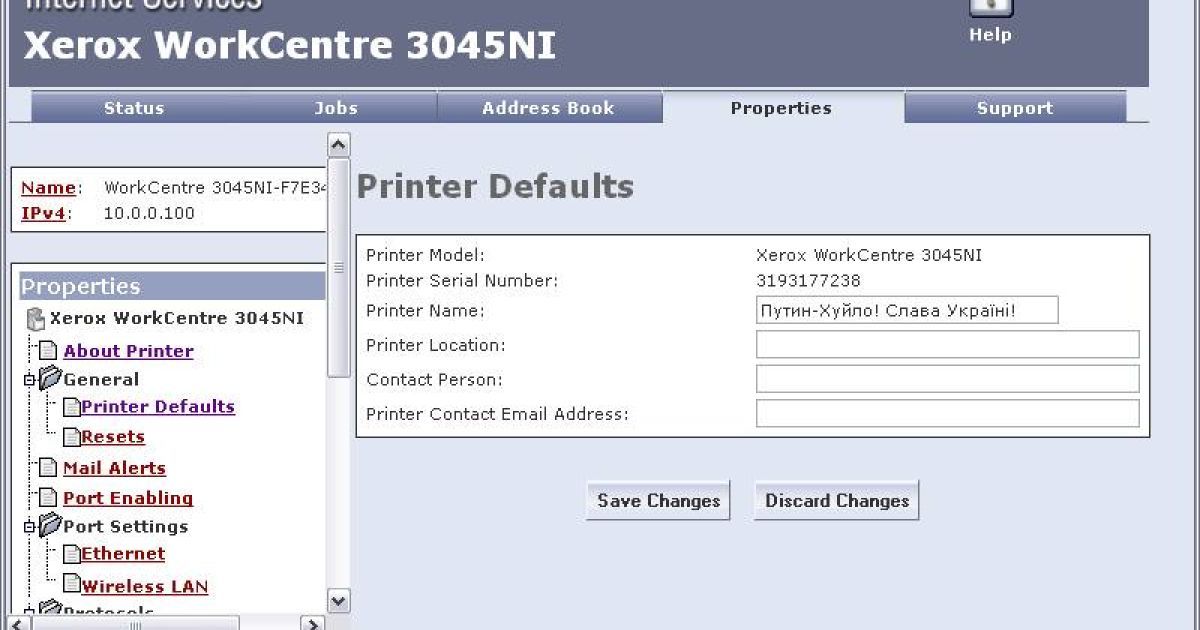This screenshot has height=630, width=1200.
Task: Open the Support tab
Action: coord(1015,108)
